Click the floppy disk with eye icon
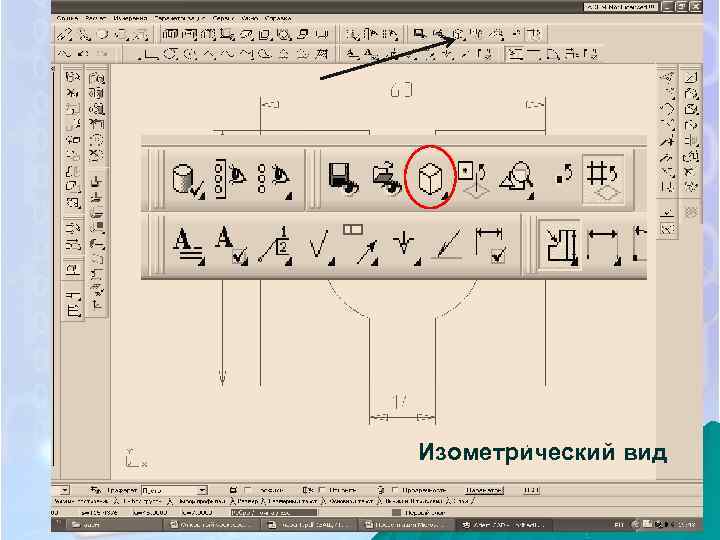This screenshot has width=720, height=540. [x=343, y=179]
